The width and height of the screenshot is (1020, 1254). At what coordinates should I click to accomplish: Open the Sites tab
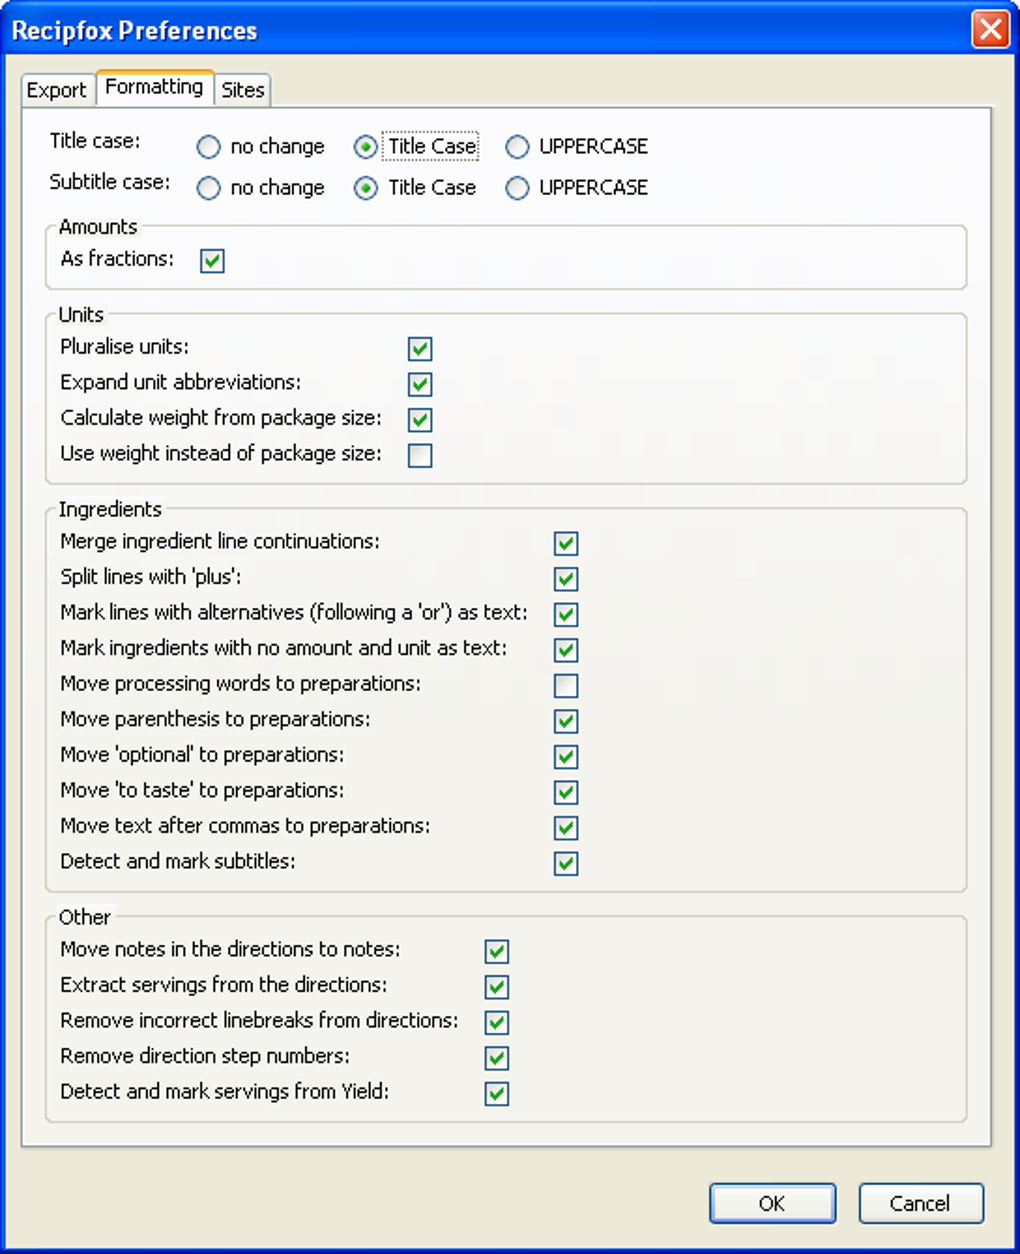coord(242,90)
